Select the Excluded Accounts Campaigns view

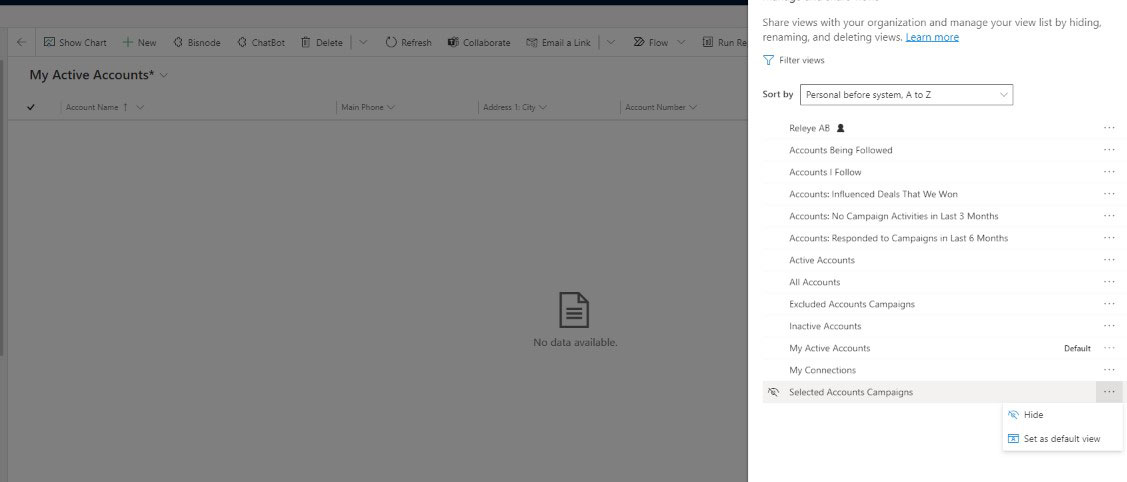[851, 304]
